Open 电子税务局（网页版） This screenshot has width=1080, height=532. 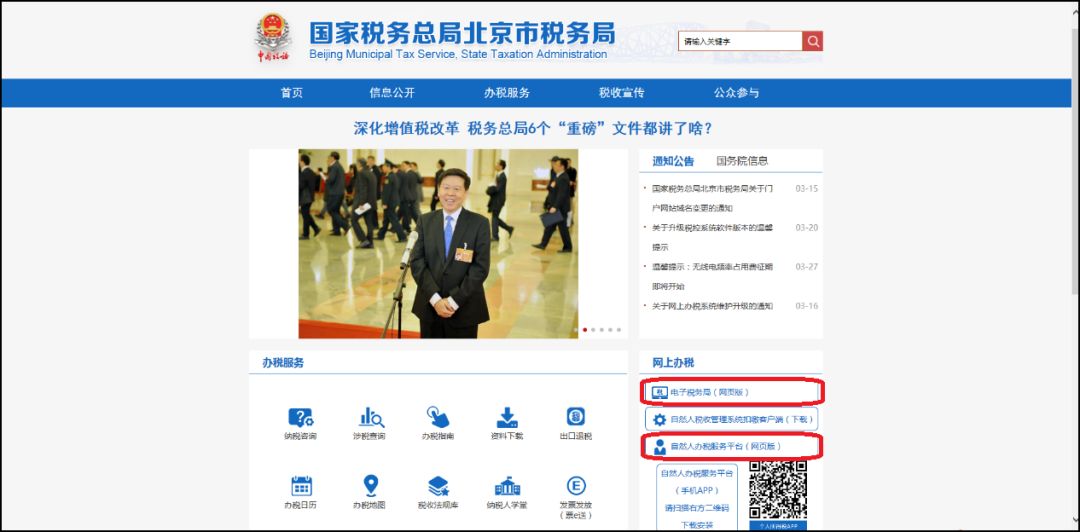coord(731,392)
